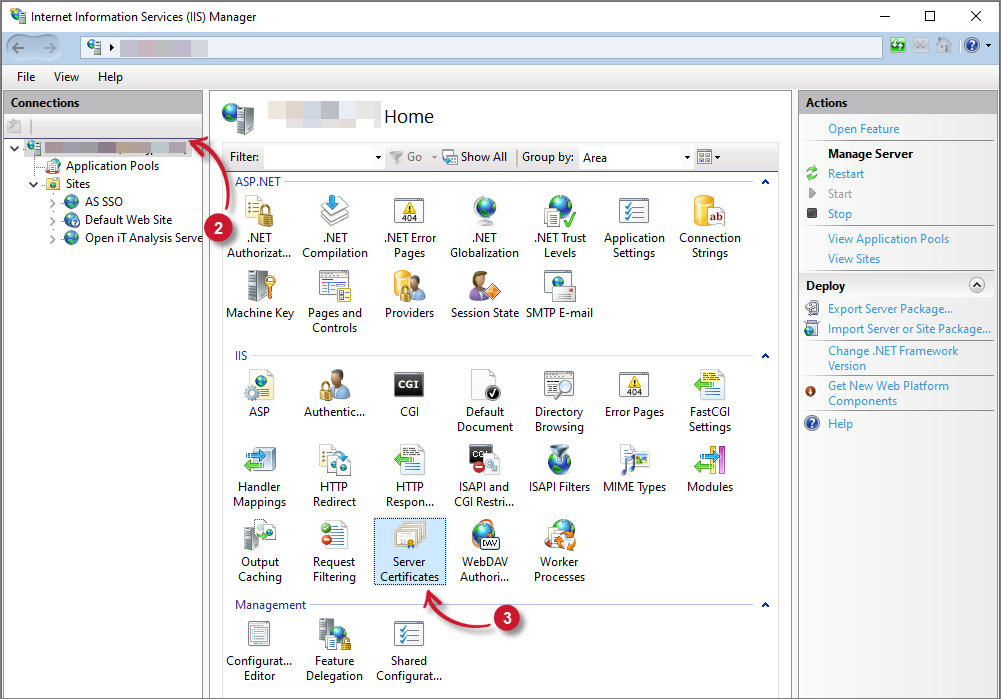The width and height of the screenshot is (1001, 699).
Task: Open the MIME Types feature
Action: pos(634,463)
